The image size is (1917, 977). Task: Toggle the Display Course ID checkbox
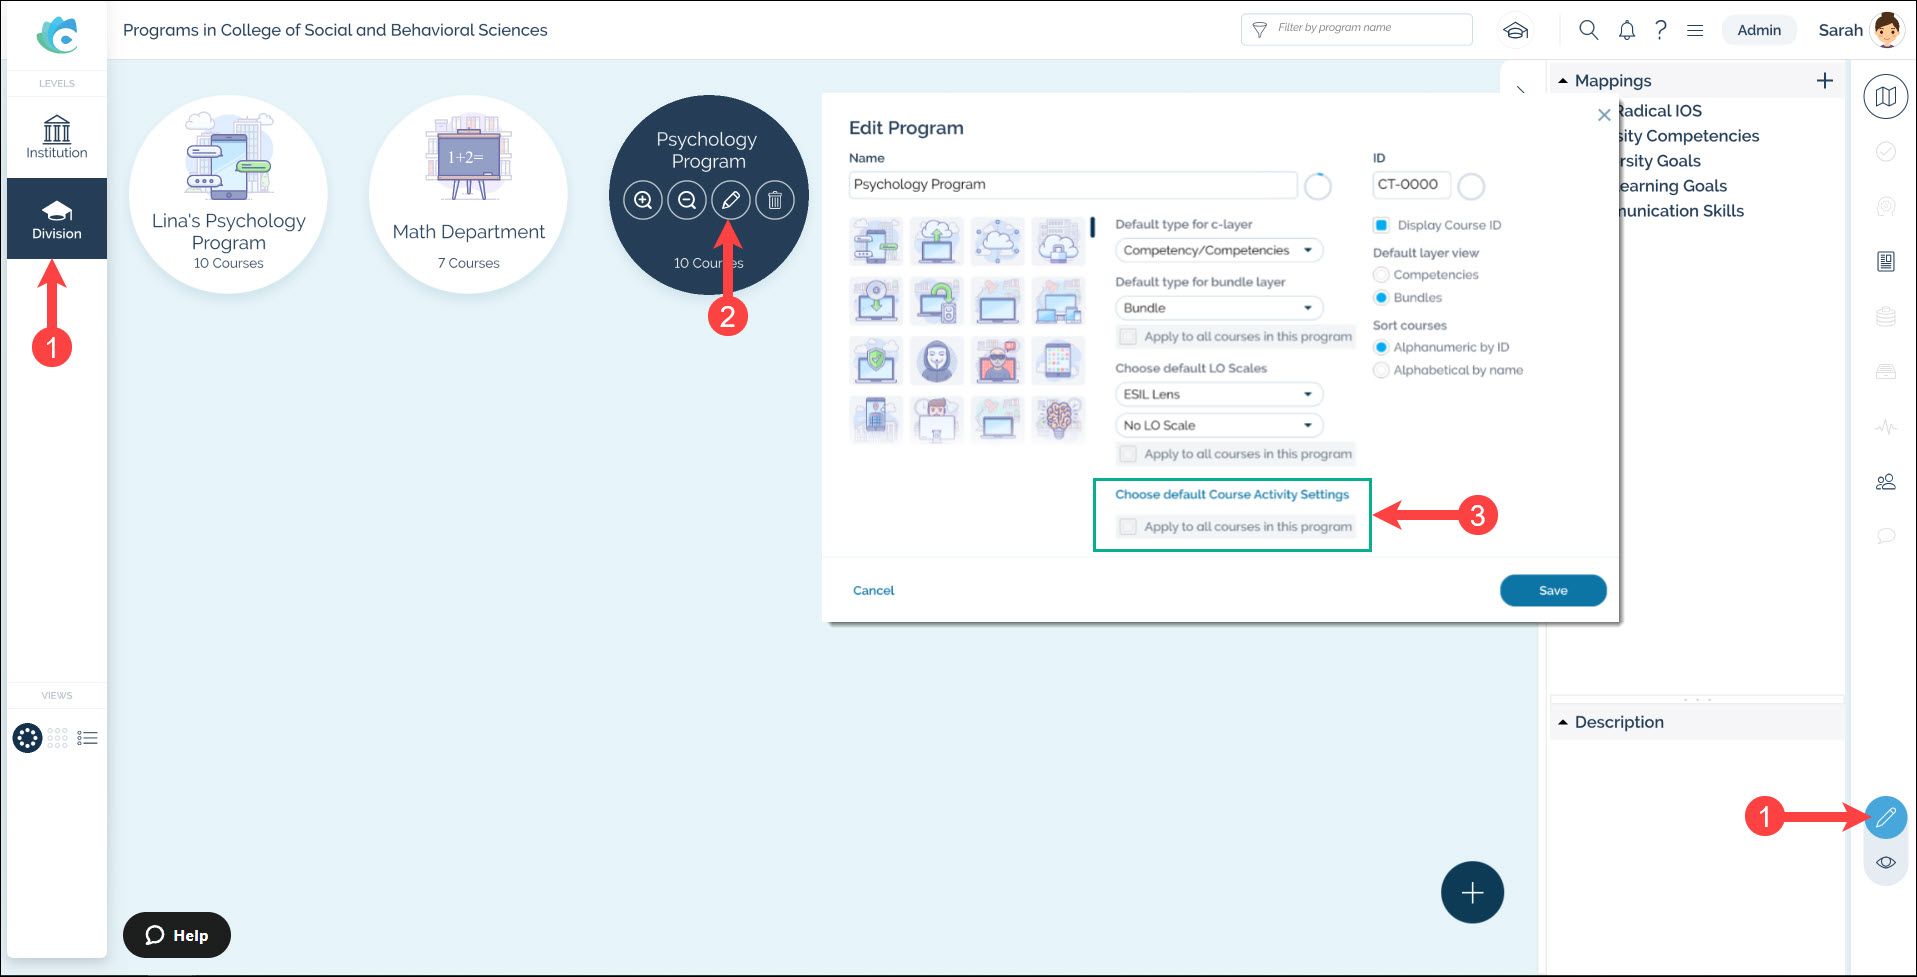point(1381,225)
